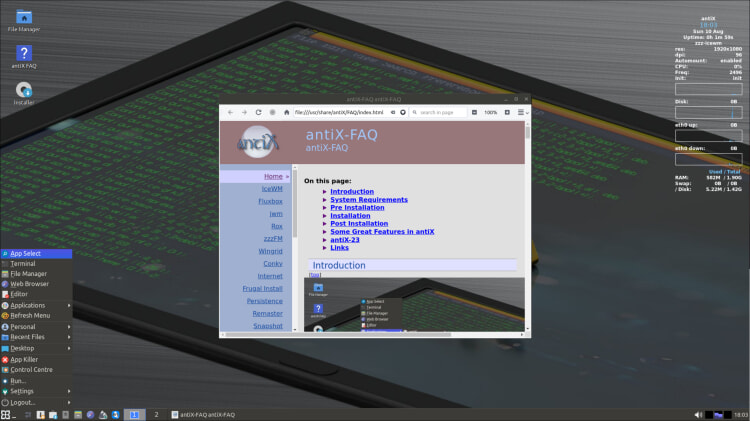Open the System Requirements link
This screenshot has height=421, width=750.
[x=369, y=199]
